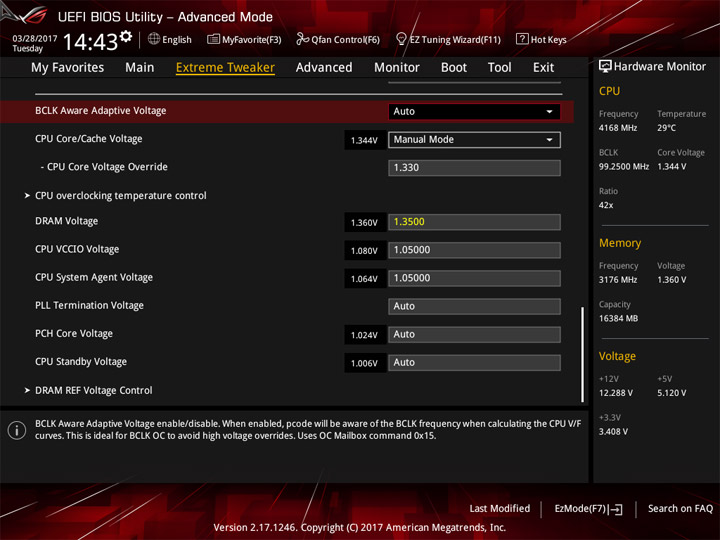Click the 5.120 V reading
Viewport: 720px width, 540px height.
672,393
